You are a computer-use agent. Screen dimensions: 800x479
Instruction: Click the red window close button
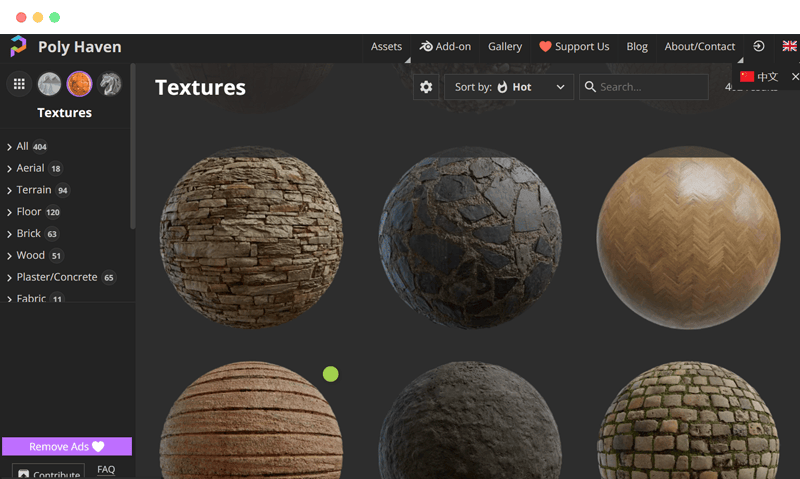pos(21,17)
